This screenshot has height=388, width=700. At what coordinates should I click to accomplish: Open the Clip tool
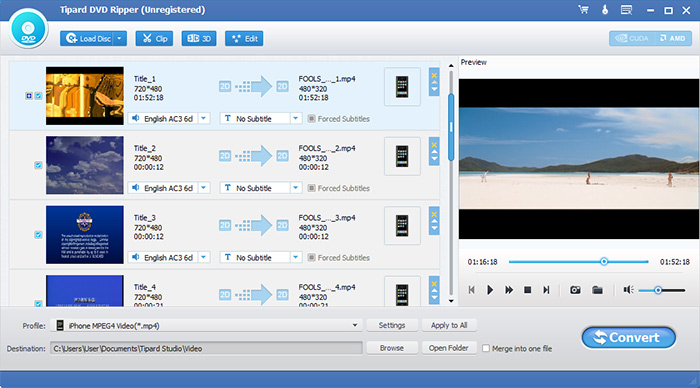tap(154, 39)
